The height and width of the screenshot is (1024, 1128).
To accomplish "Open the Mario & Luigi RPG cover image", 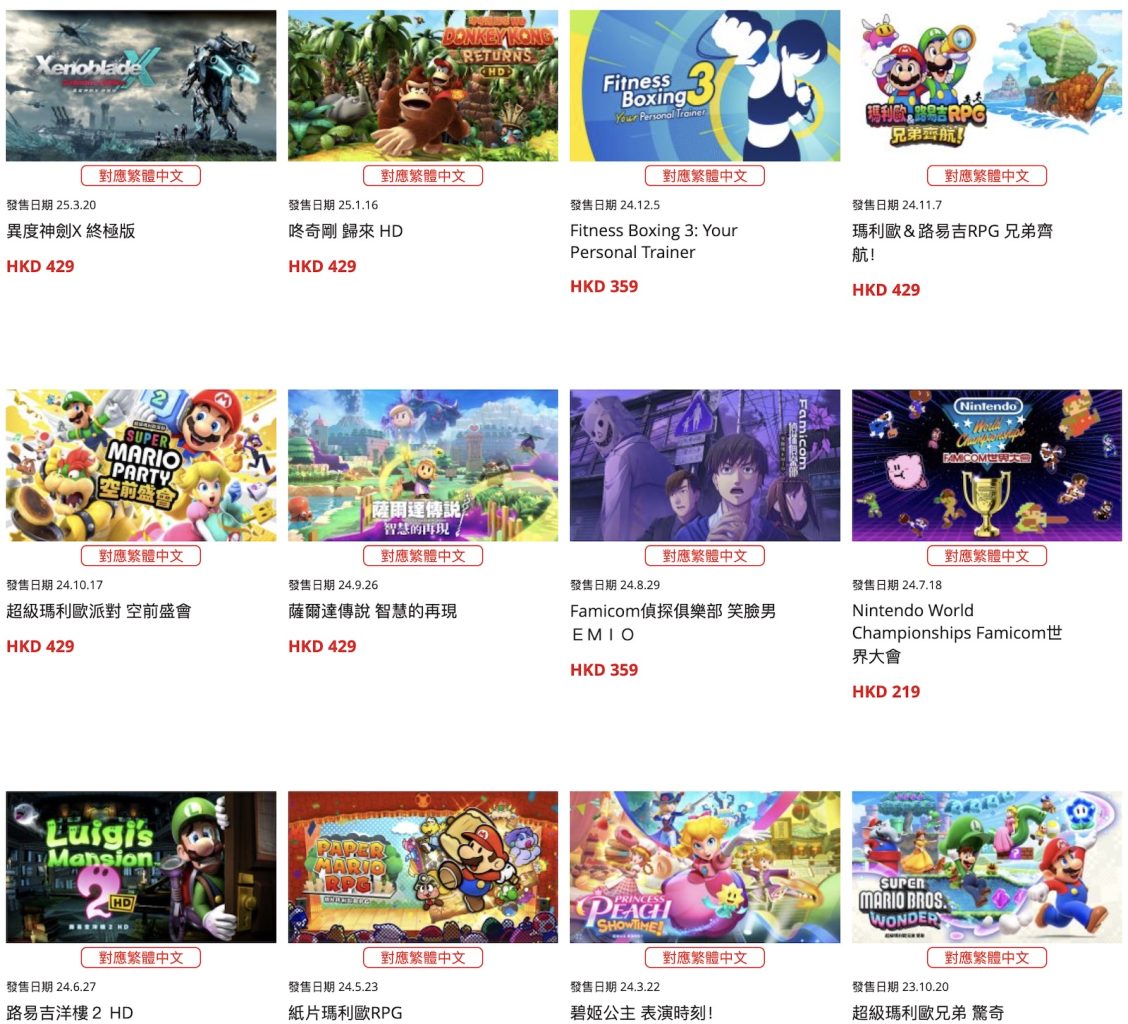I will click(987, 85).
